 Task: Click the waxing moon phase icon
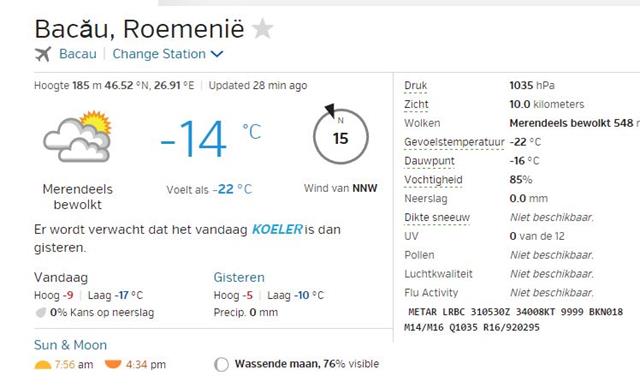pos(221,364)
